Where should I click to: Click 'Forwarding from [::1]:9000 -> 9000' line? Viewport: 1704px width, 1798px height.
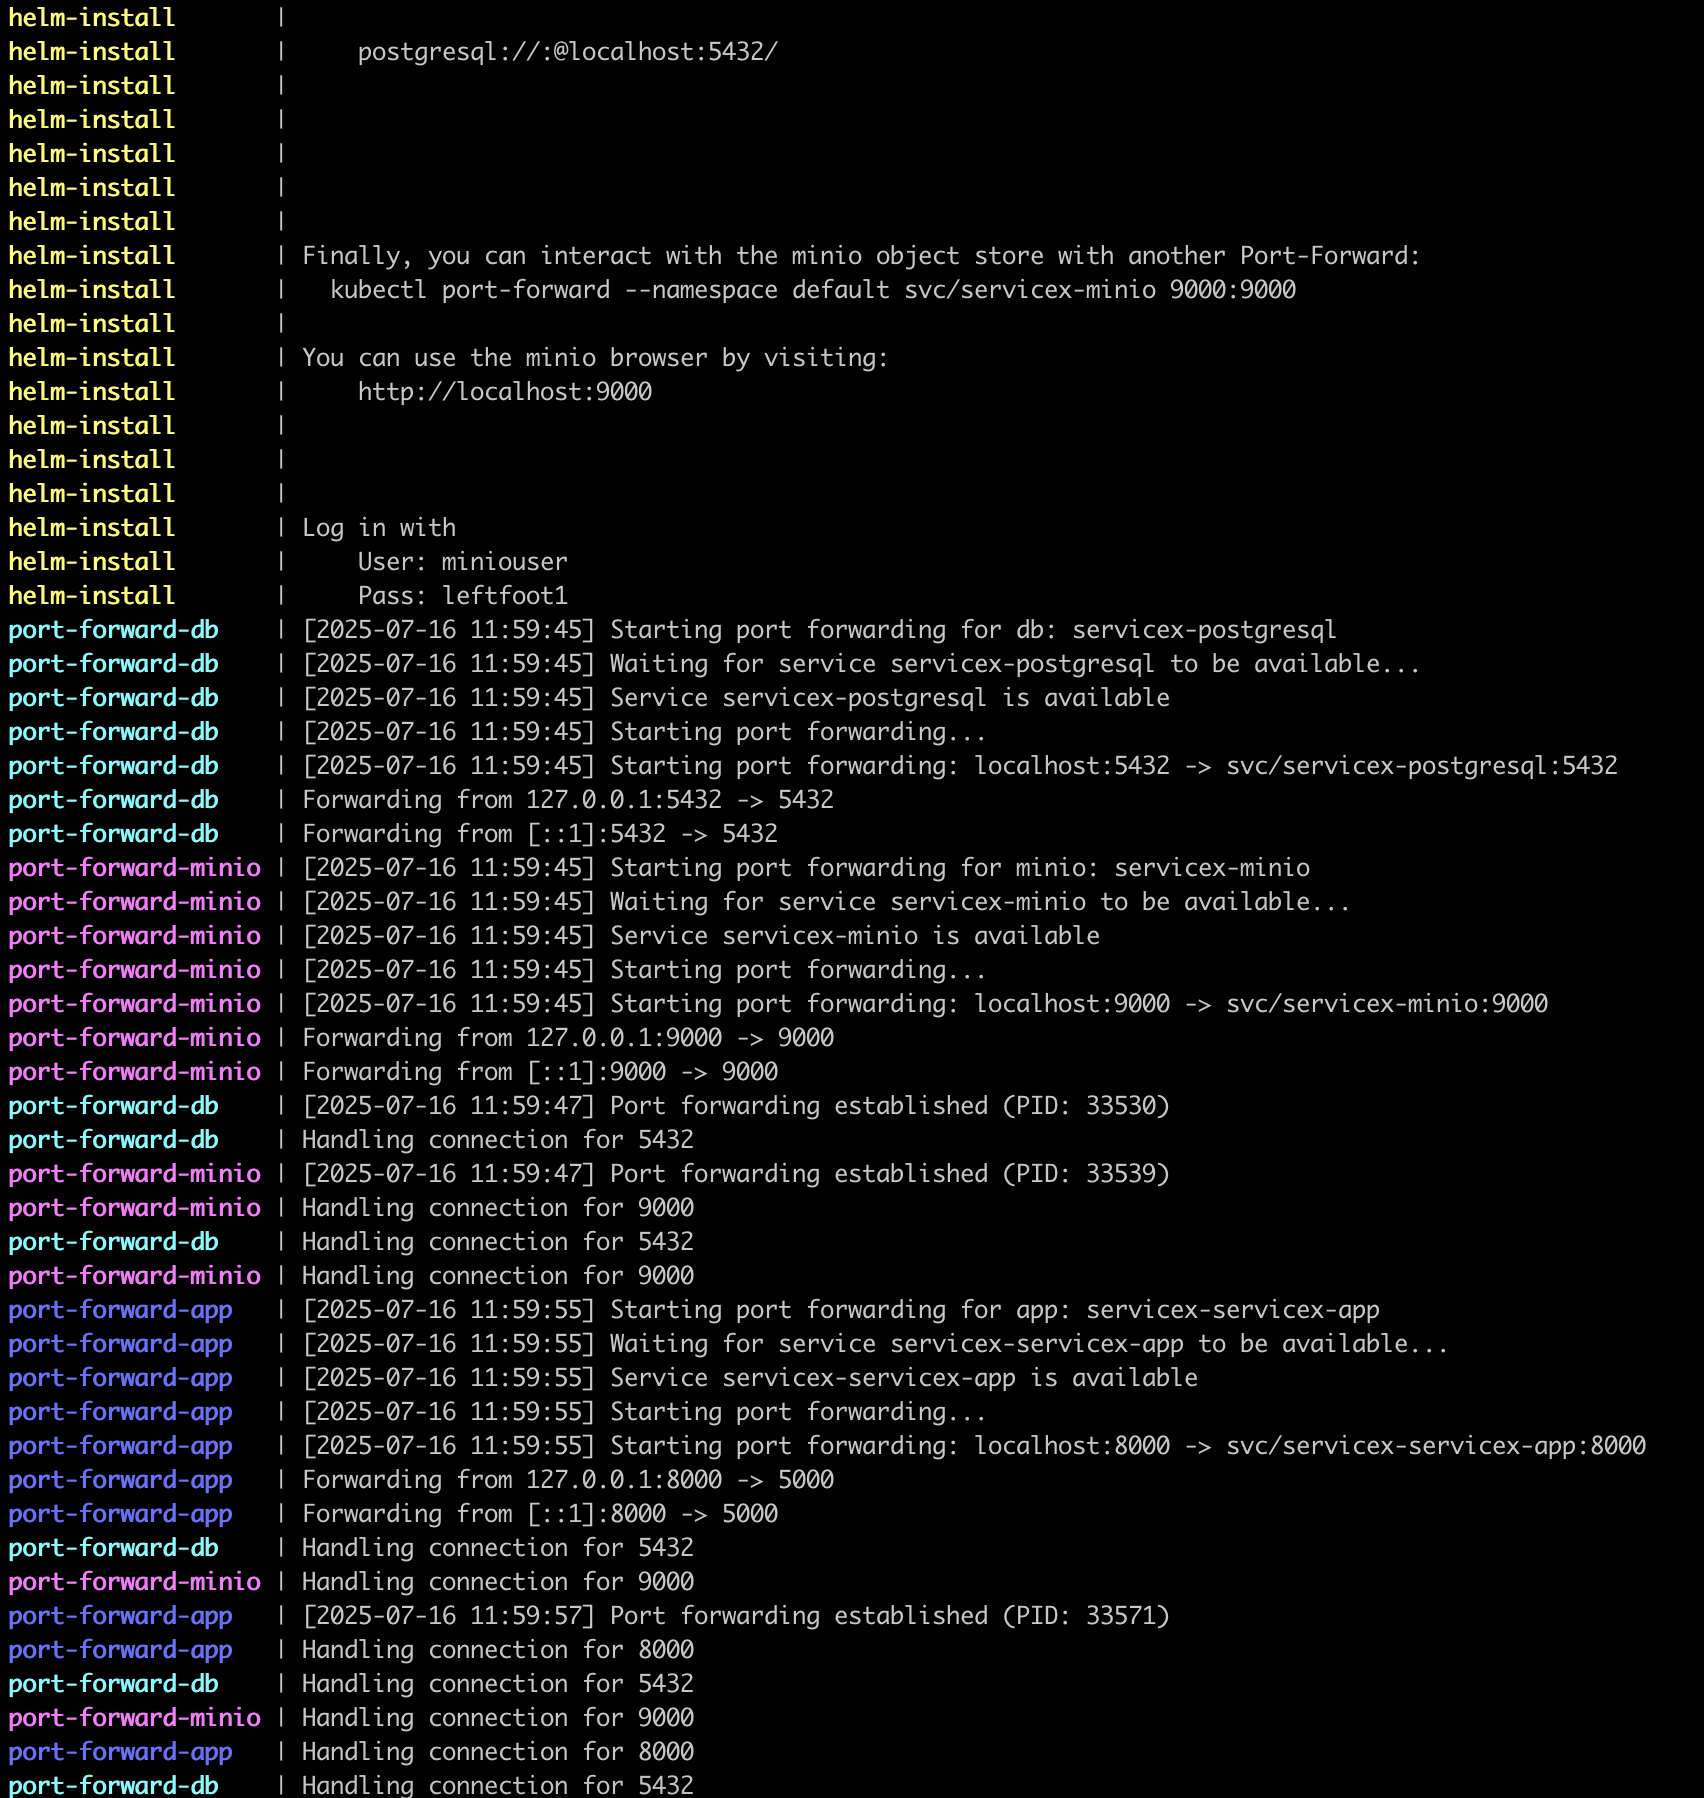540,1072
